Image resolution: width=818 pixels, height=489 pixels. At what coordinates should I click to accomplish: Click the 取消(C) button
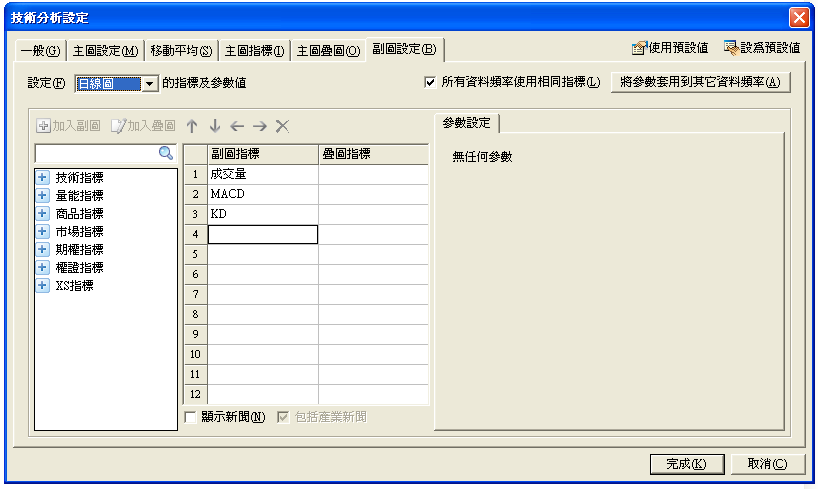(x=767, y=464)
